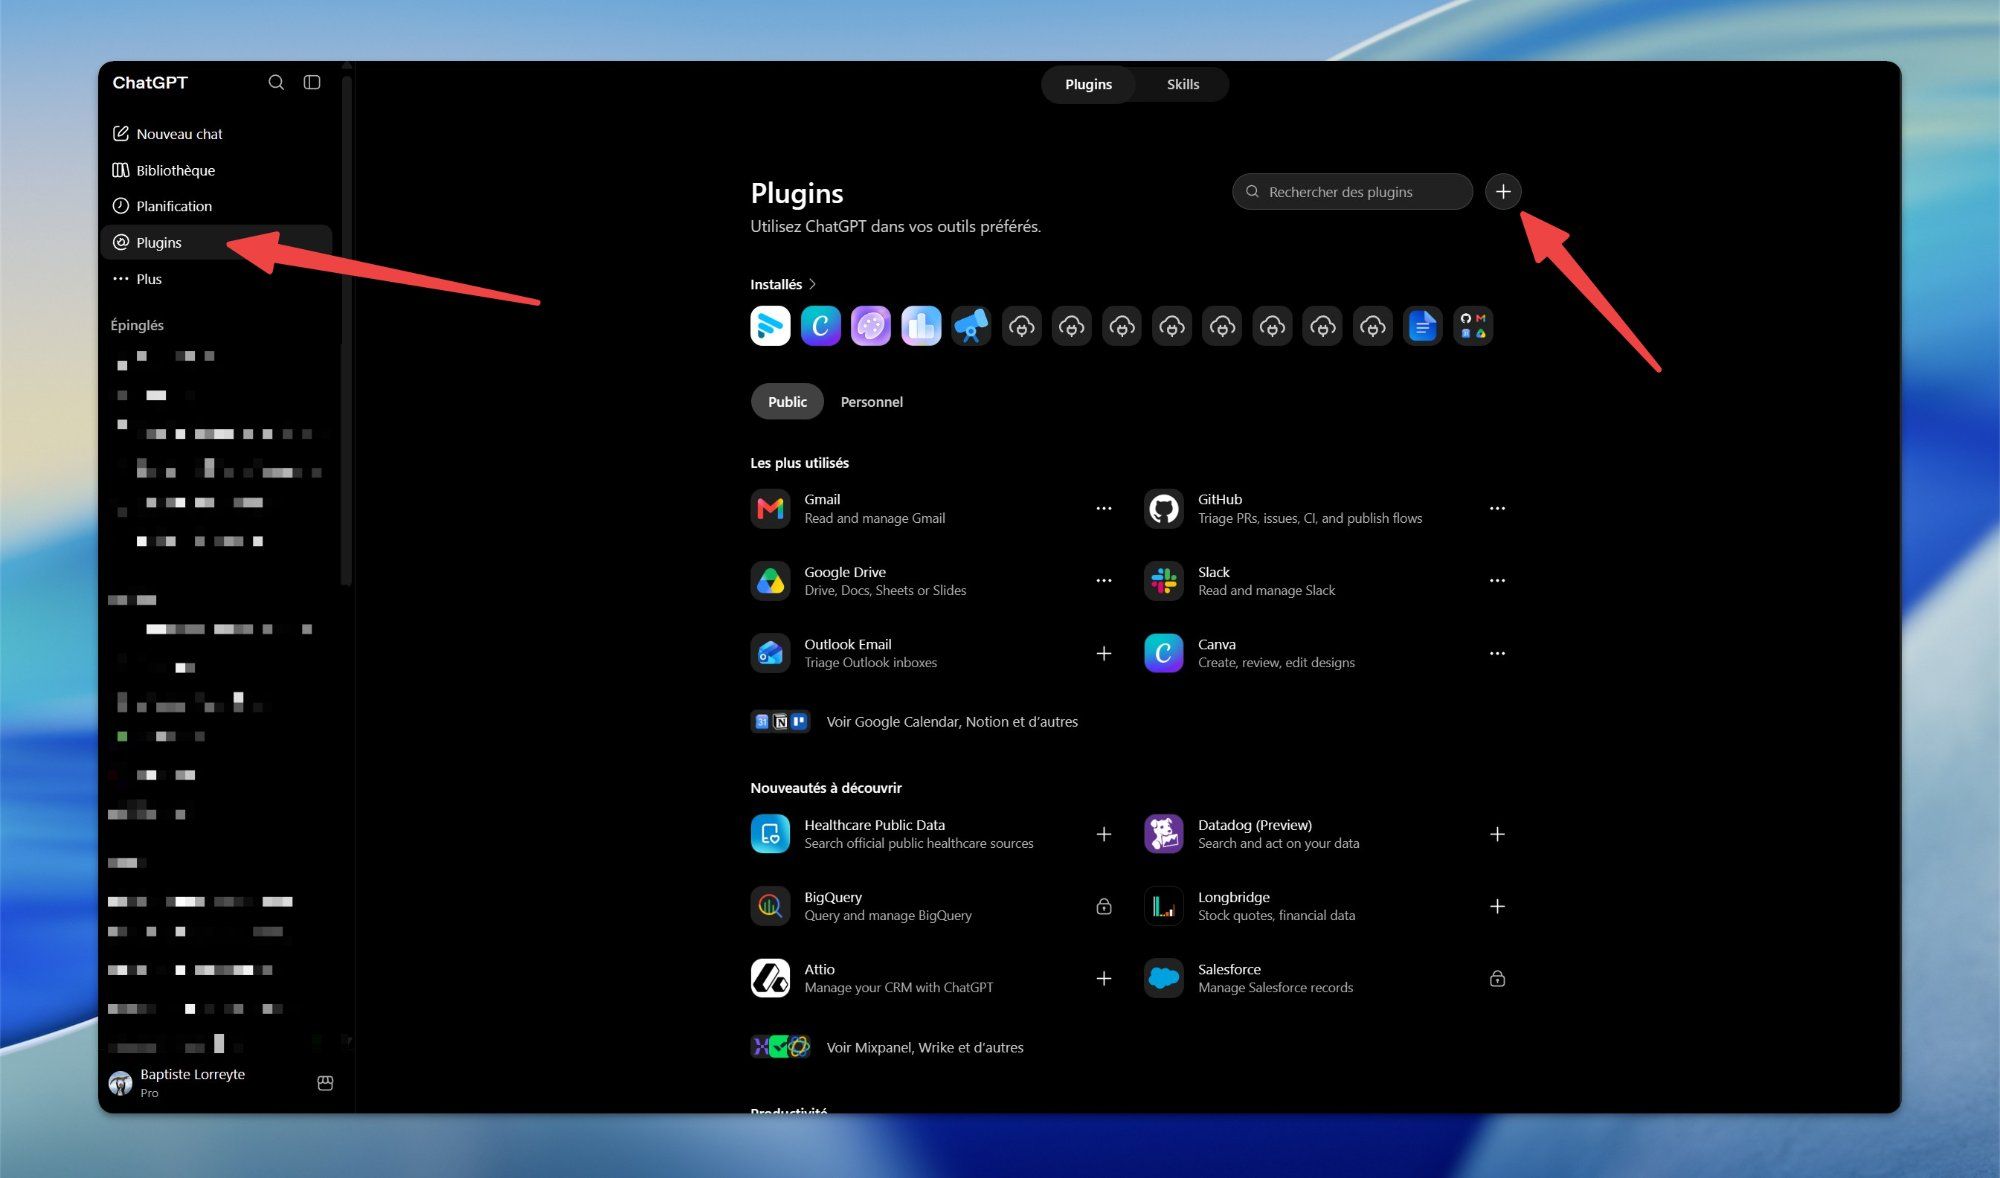This screenshot has height=1178, width=2000.
Task: Select the Plugins top tab
Action: click(x=1088, y=84)
